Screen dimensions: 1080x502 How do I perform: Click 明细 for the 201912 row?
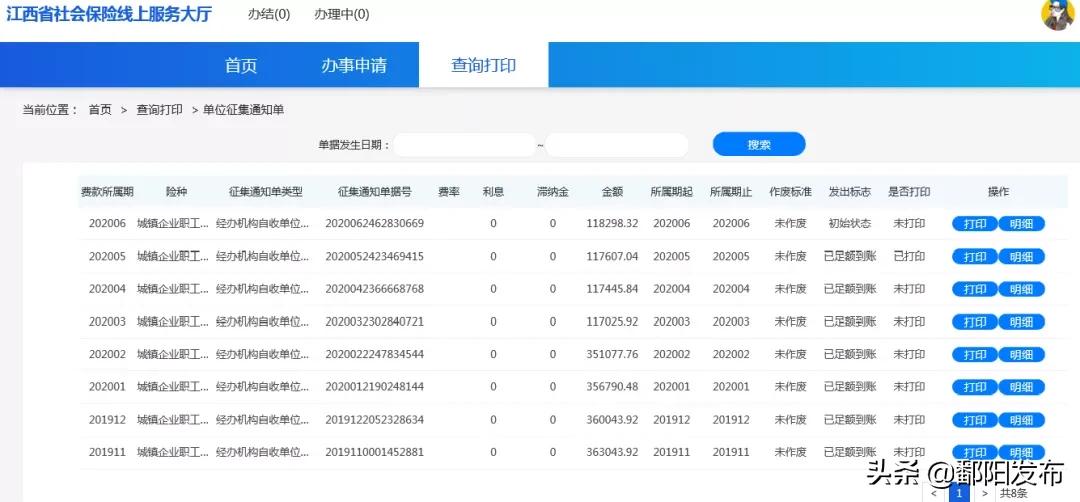(1021, 420)
